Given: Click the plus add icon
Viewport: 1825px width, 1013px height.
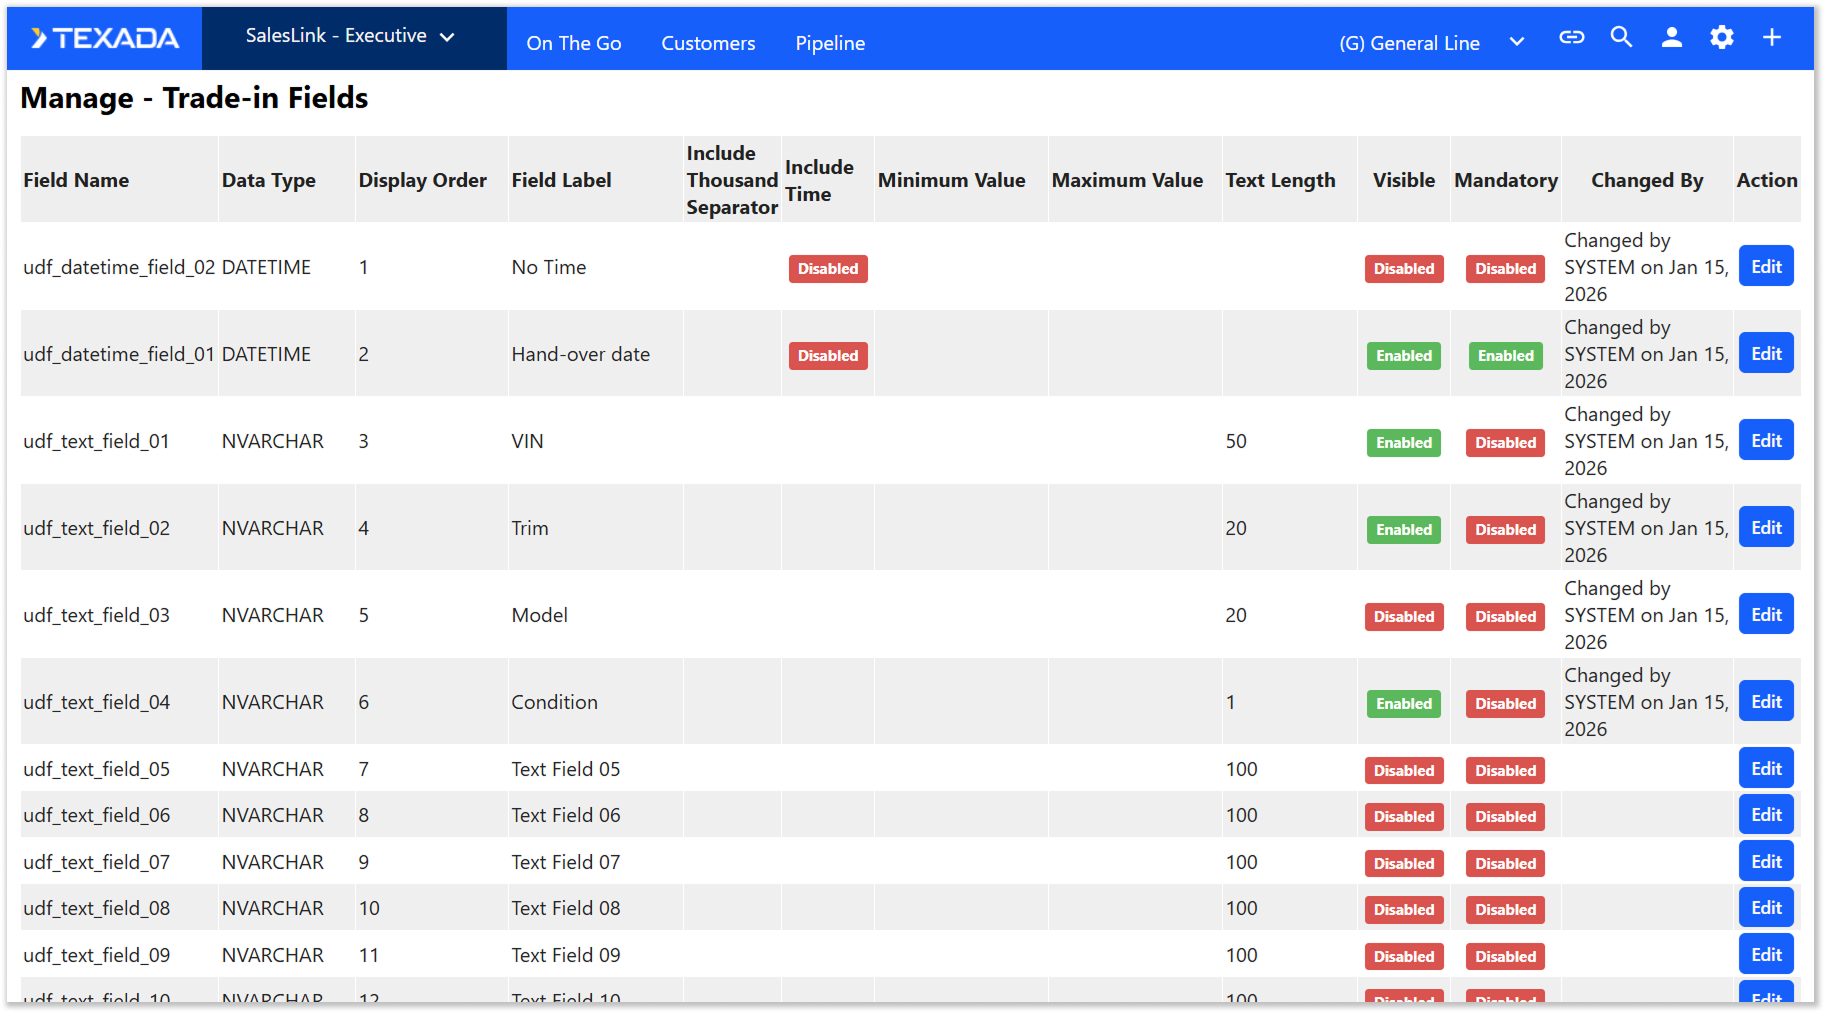Looking at the screenshot, I should point(1771,37).
